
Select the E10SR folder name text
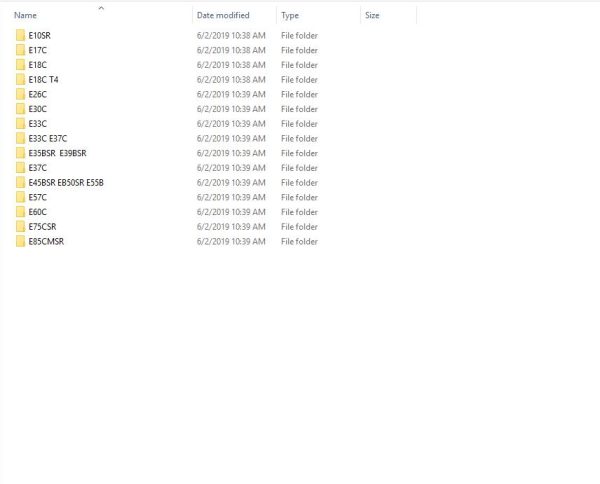[39, 36]
